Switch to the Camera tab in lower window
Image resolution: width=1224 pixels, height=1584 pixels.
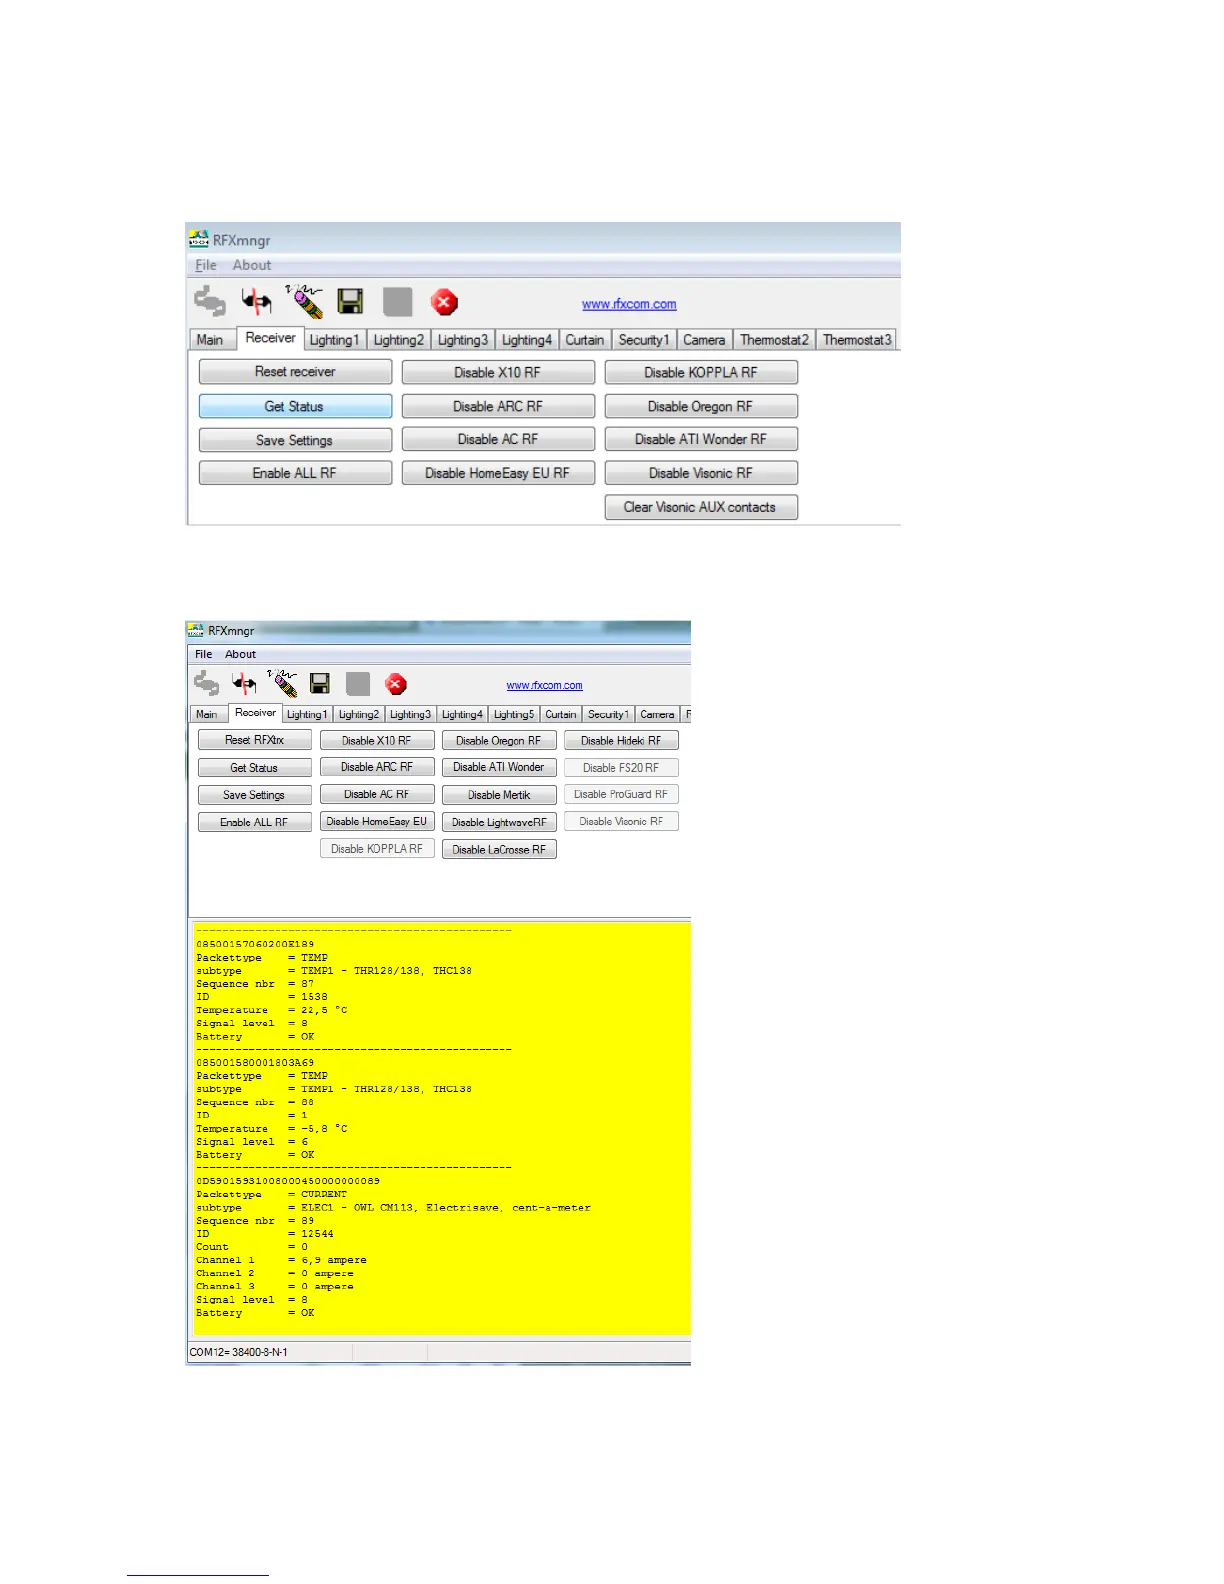tap(657, 714)
